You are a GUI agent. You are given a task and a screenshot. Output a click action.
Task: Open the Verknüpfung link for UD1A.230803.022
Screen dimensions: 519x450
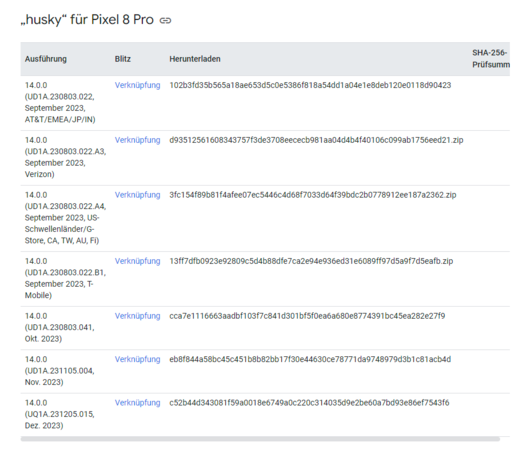[137, 85]
